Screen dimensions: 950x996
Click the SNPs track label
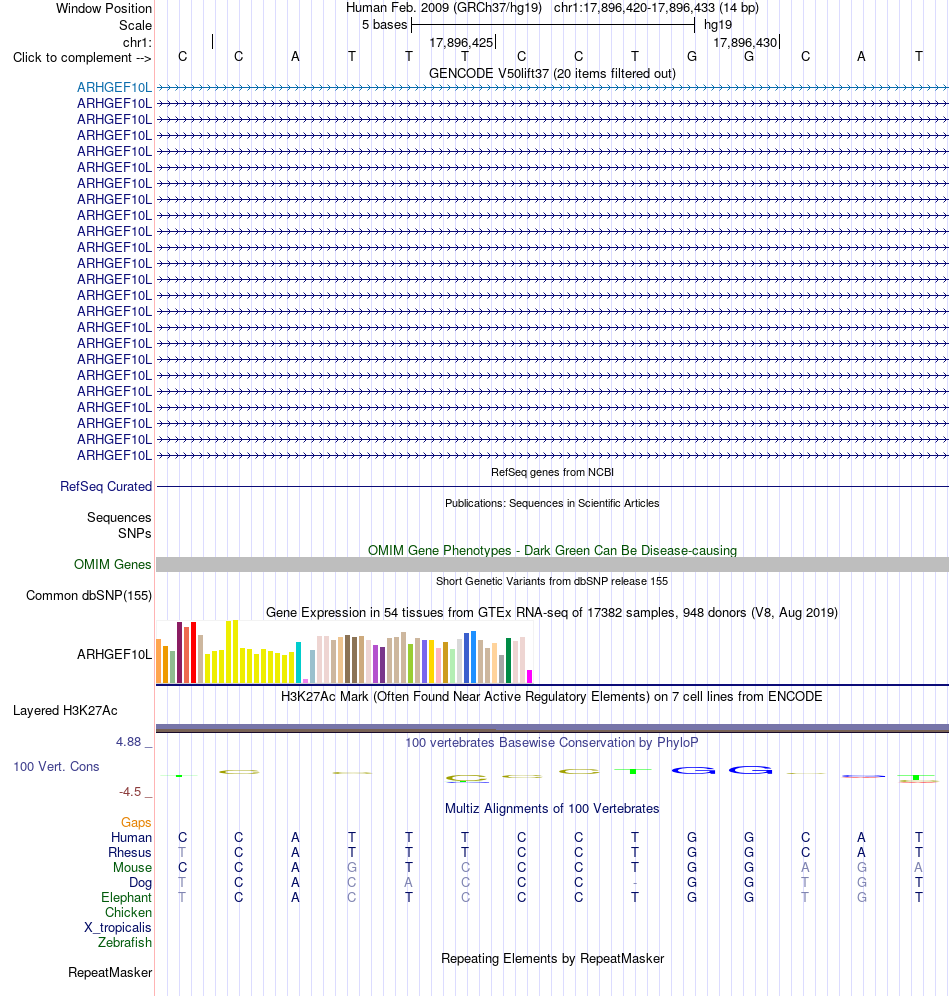pos(135,534)
